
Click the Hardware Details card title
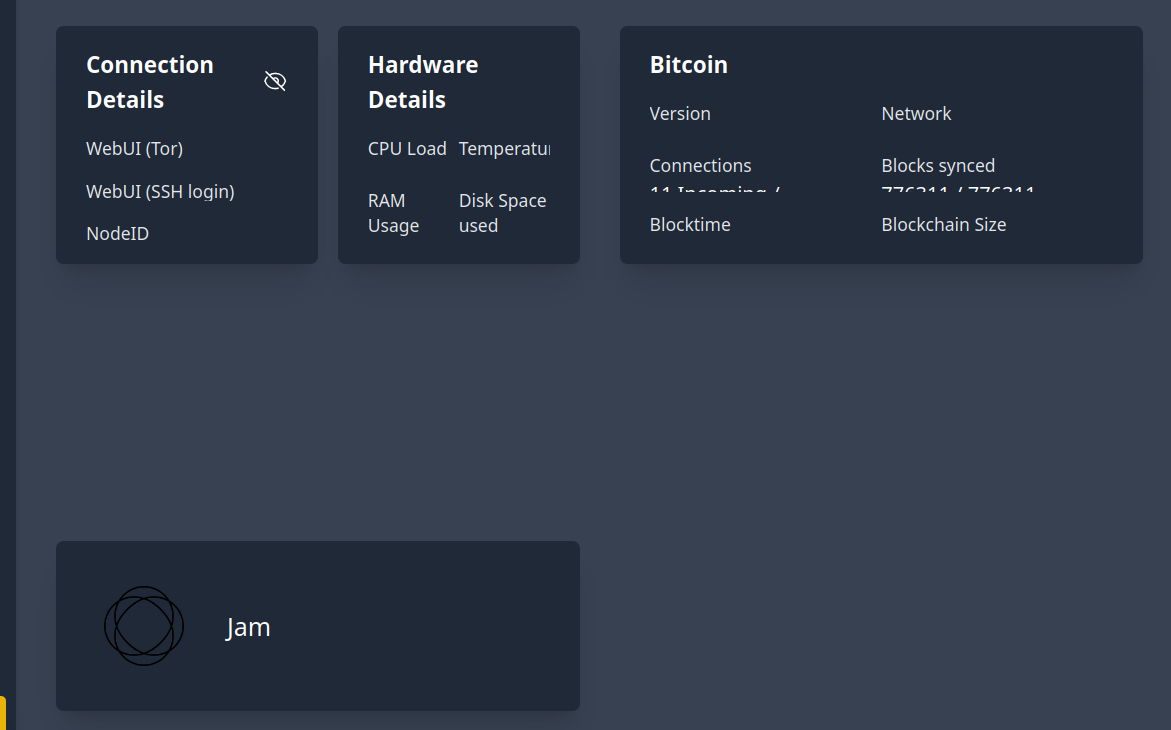(423, 81)
